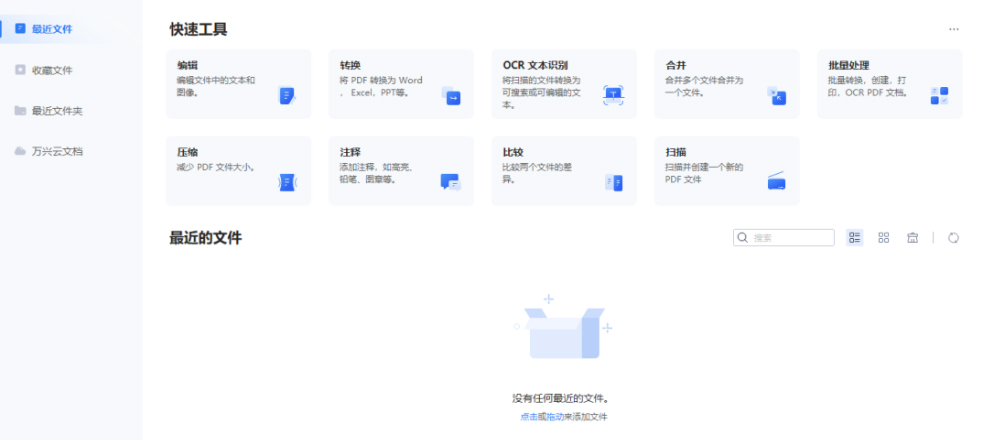This screenshot has height=440, width=996.
Task: Click the 转换 convert icon
Action: 451,96
